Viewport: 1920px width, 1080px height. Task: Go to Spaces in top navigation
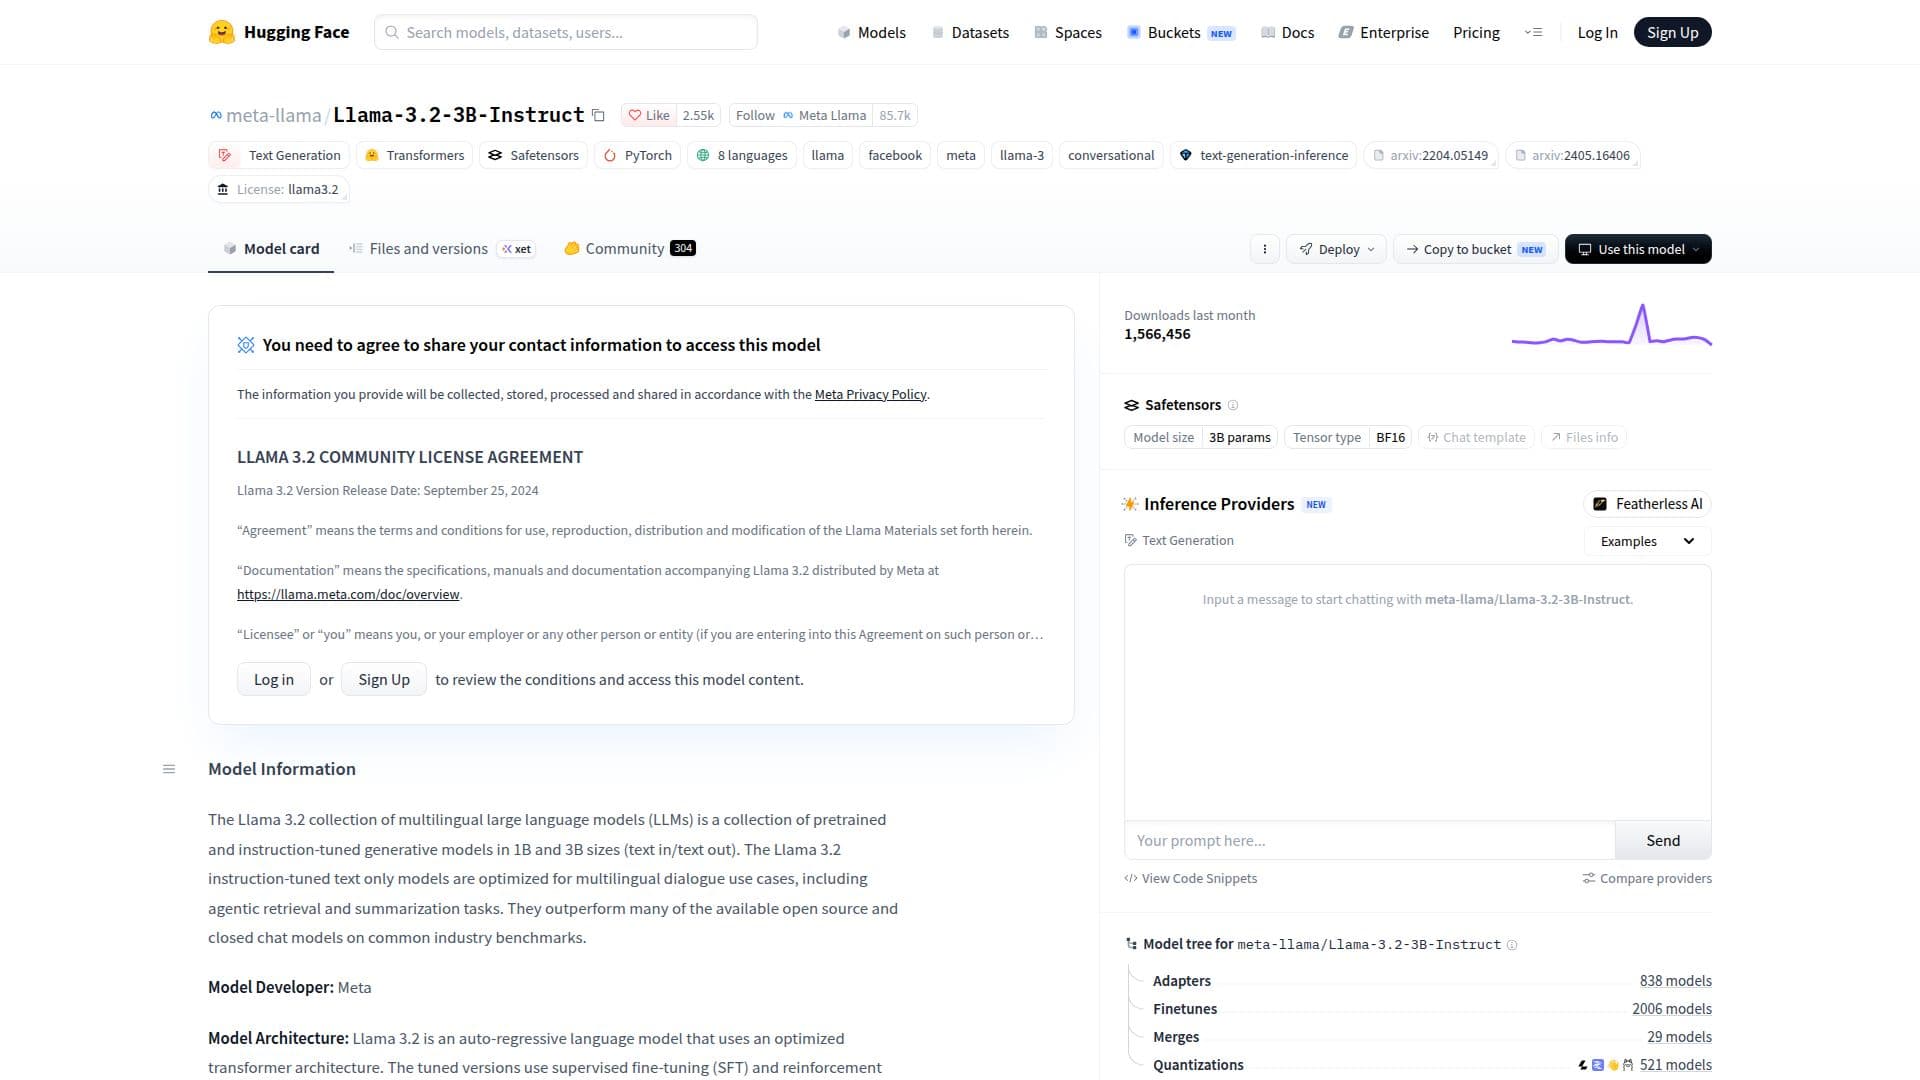tap(1067, 32)
